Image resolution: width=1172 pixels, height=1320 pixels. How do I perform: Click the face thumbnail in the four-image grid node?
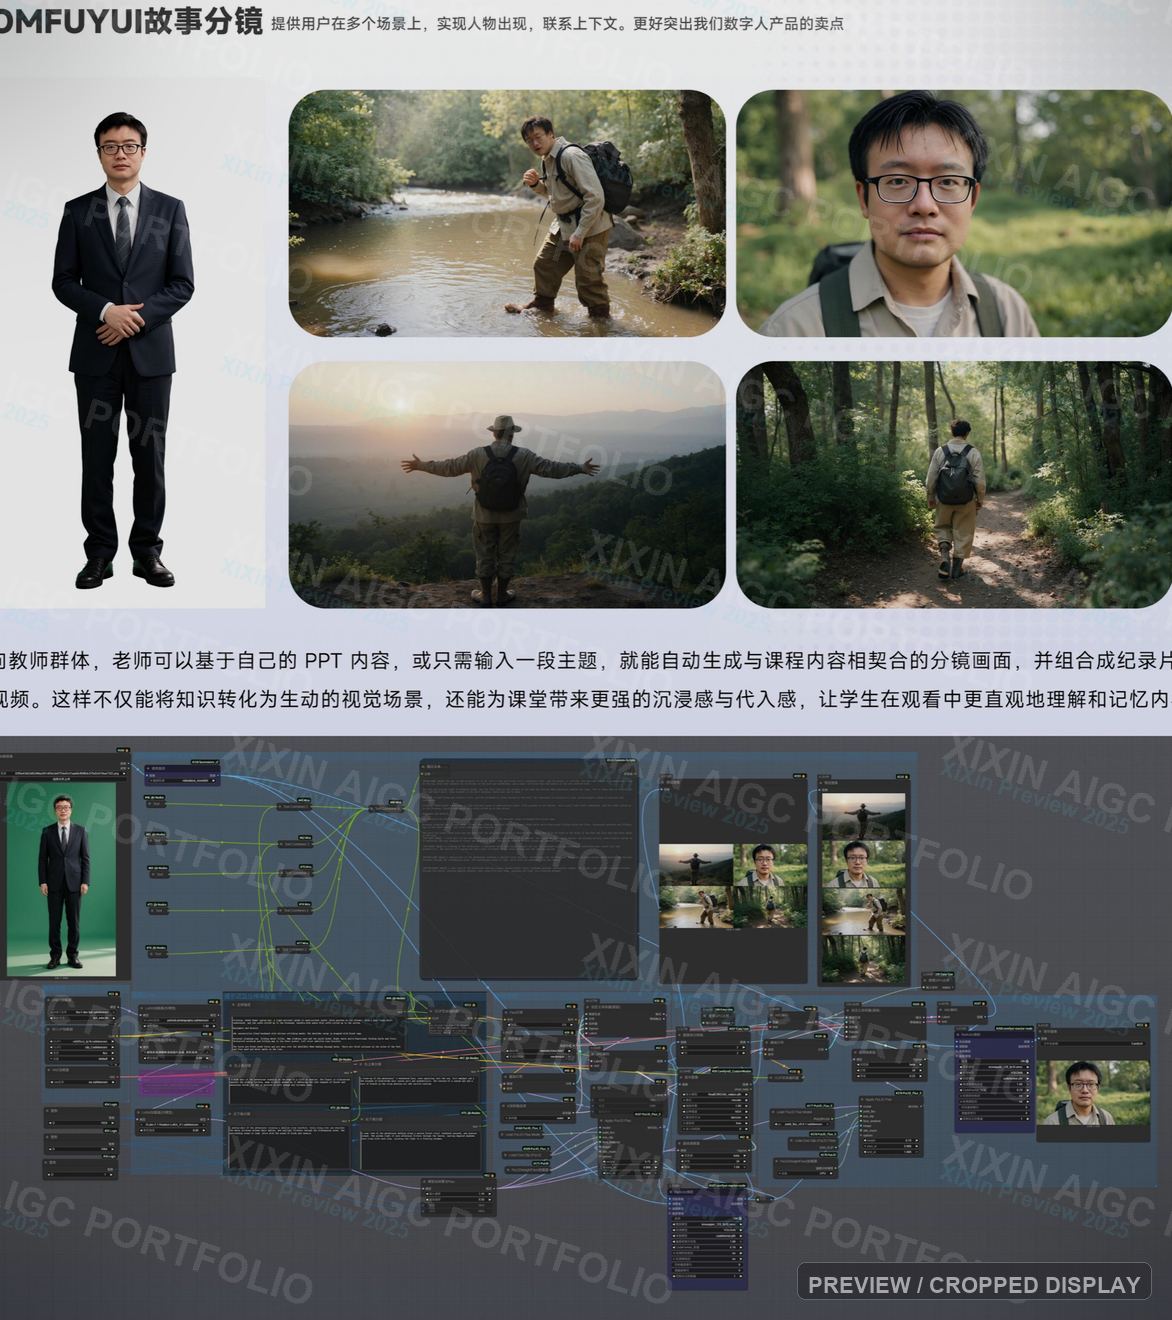[770, 865]
